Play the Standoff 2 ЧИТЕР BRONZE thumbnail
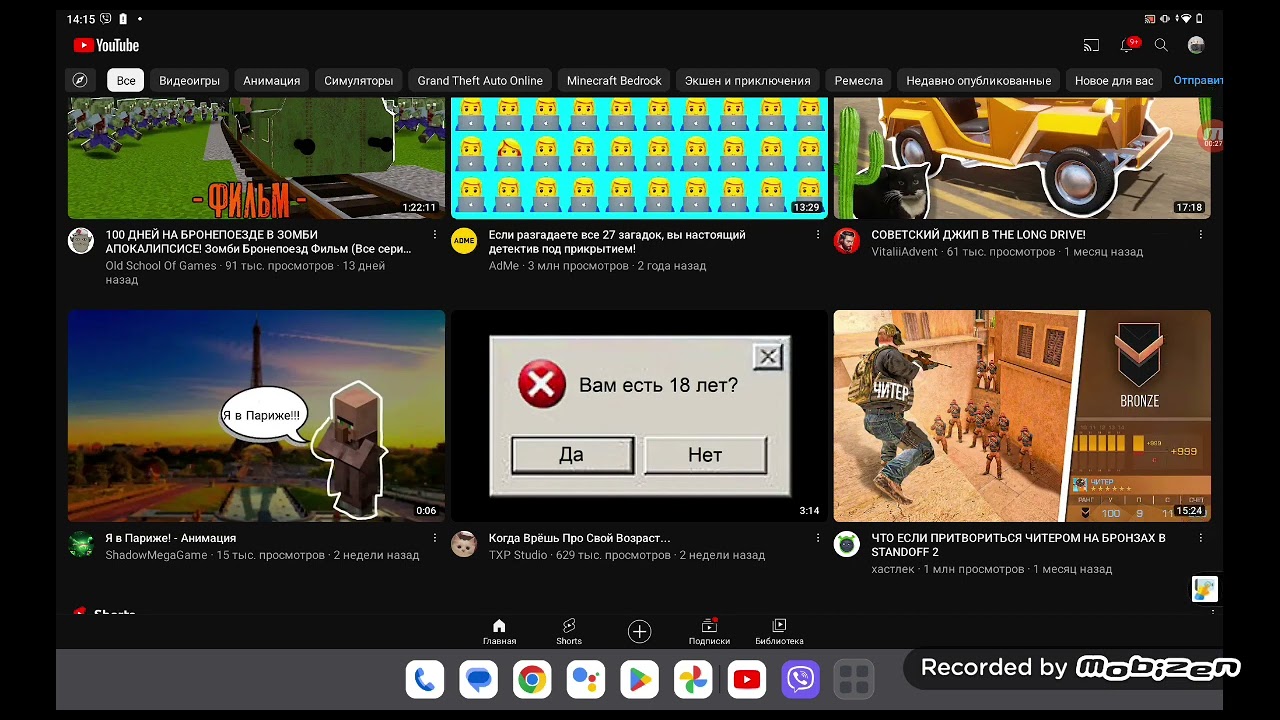This screenshot has height=720, width=1280. (1022, 416)
